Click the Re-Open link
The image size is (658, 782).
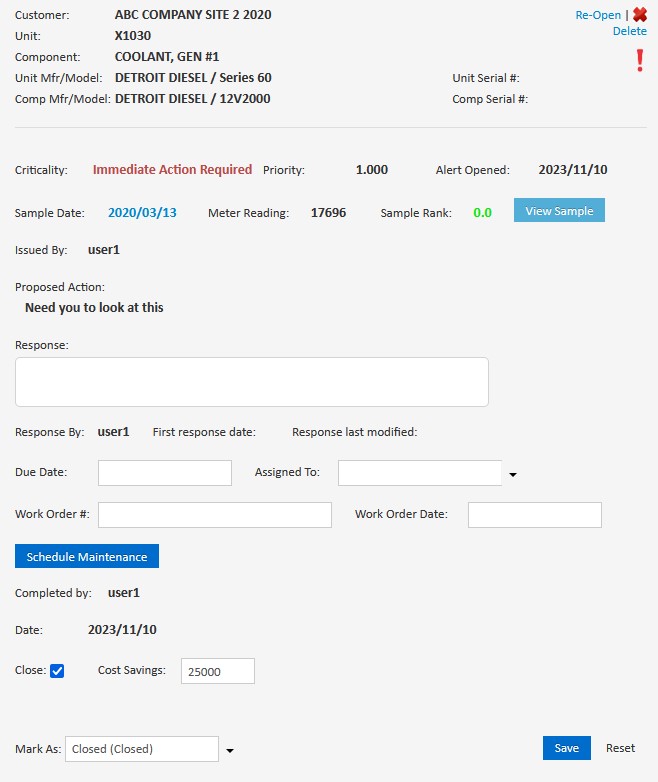click(x=598, y=15)
